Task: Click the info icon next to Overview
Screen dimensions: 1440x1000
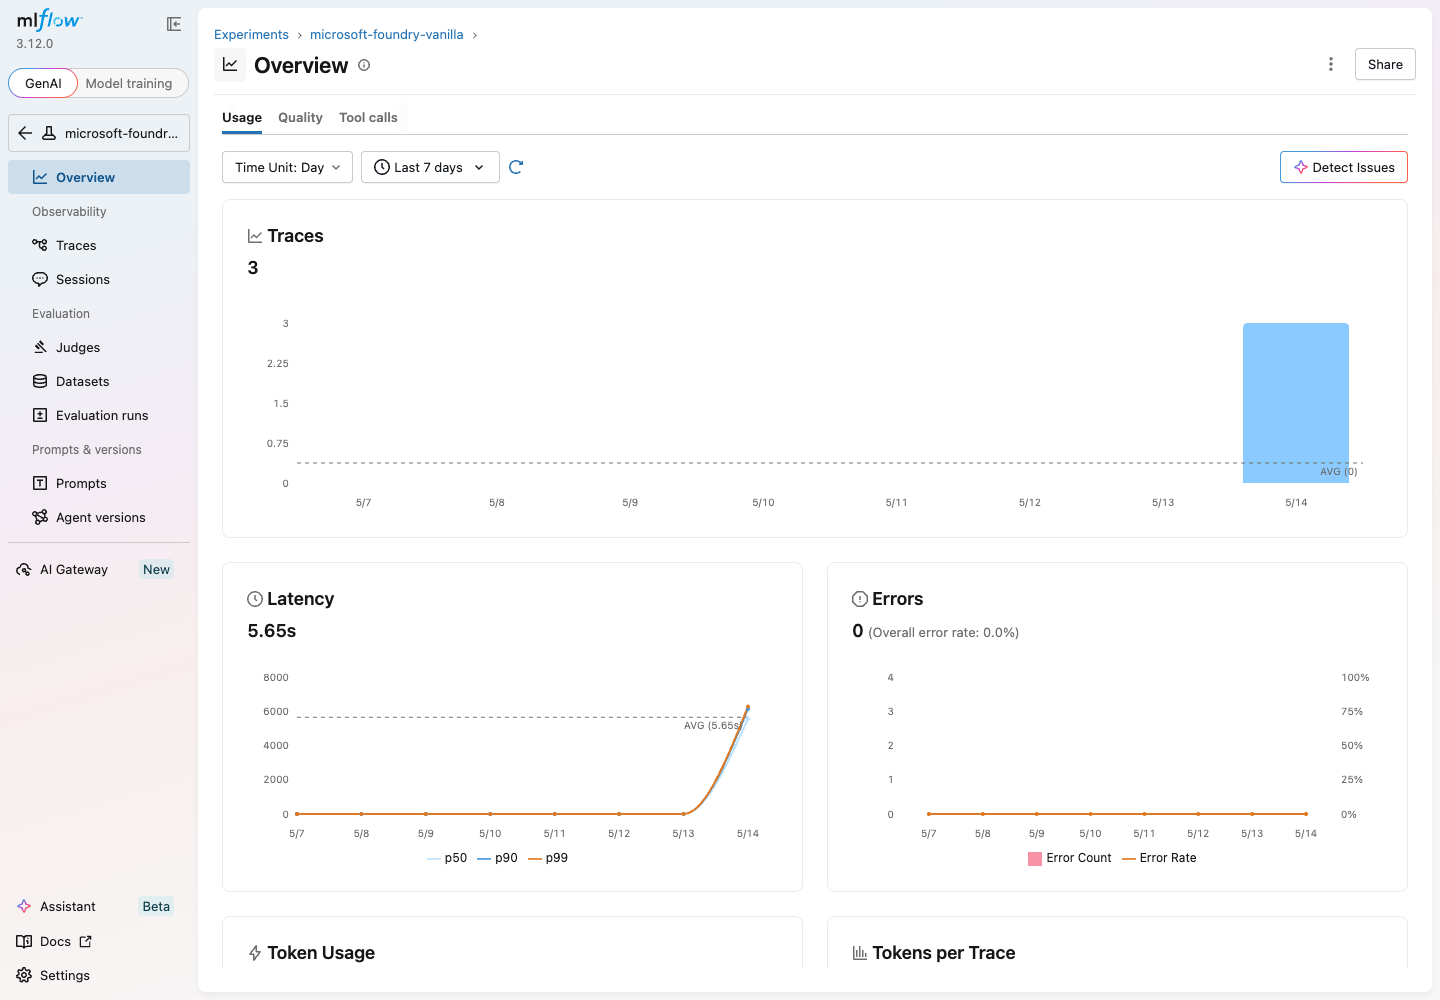Action: pyautogui.click(x=364, y=65)
